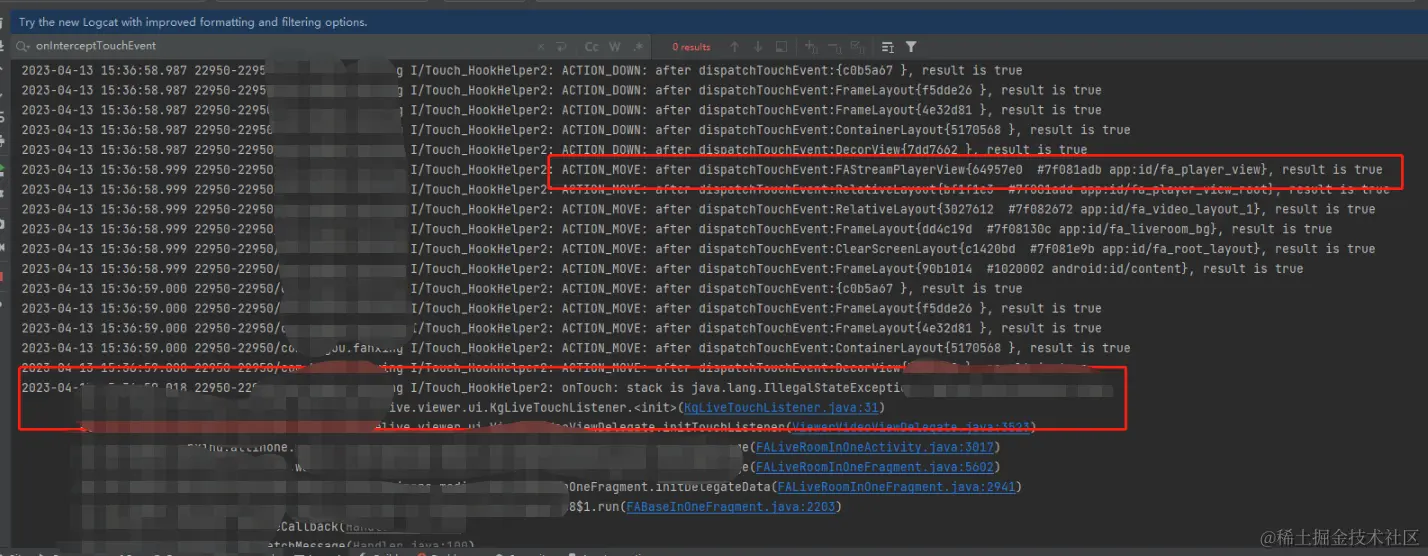
Task: Click log line FrameLayout fa_liveroom_bg
Action: pos(676,229)
